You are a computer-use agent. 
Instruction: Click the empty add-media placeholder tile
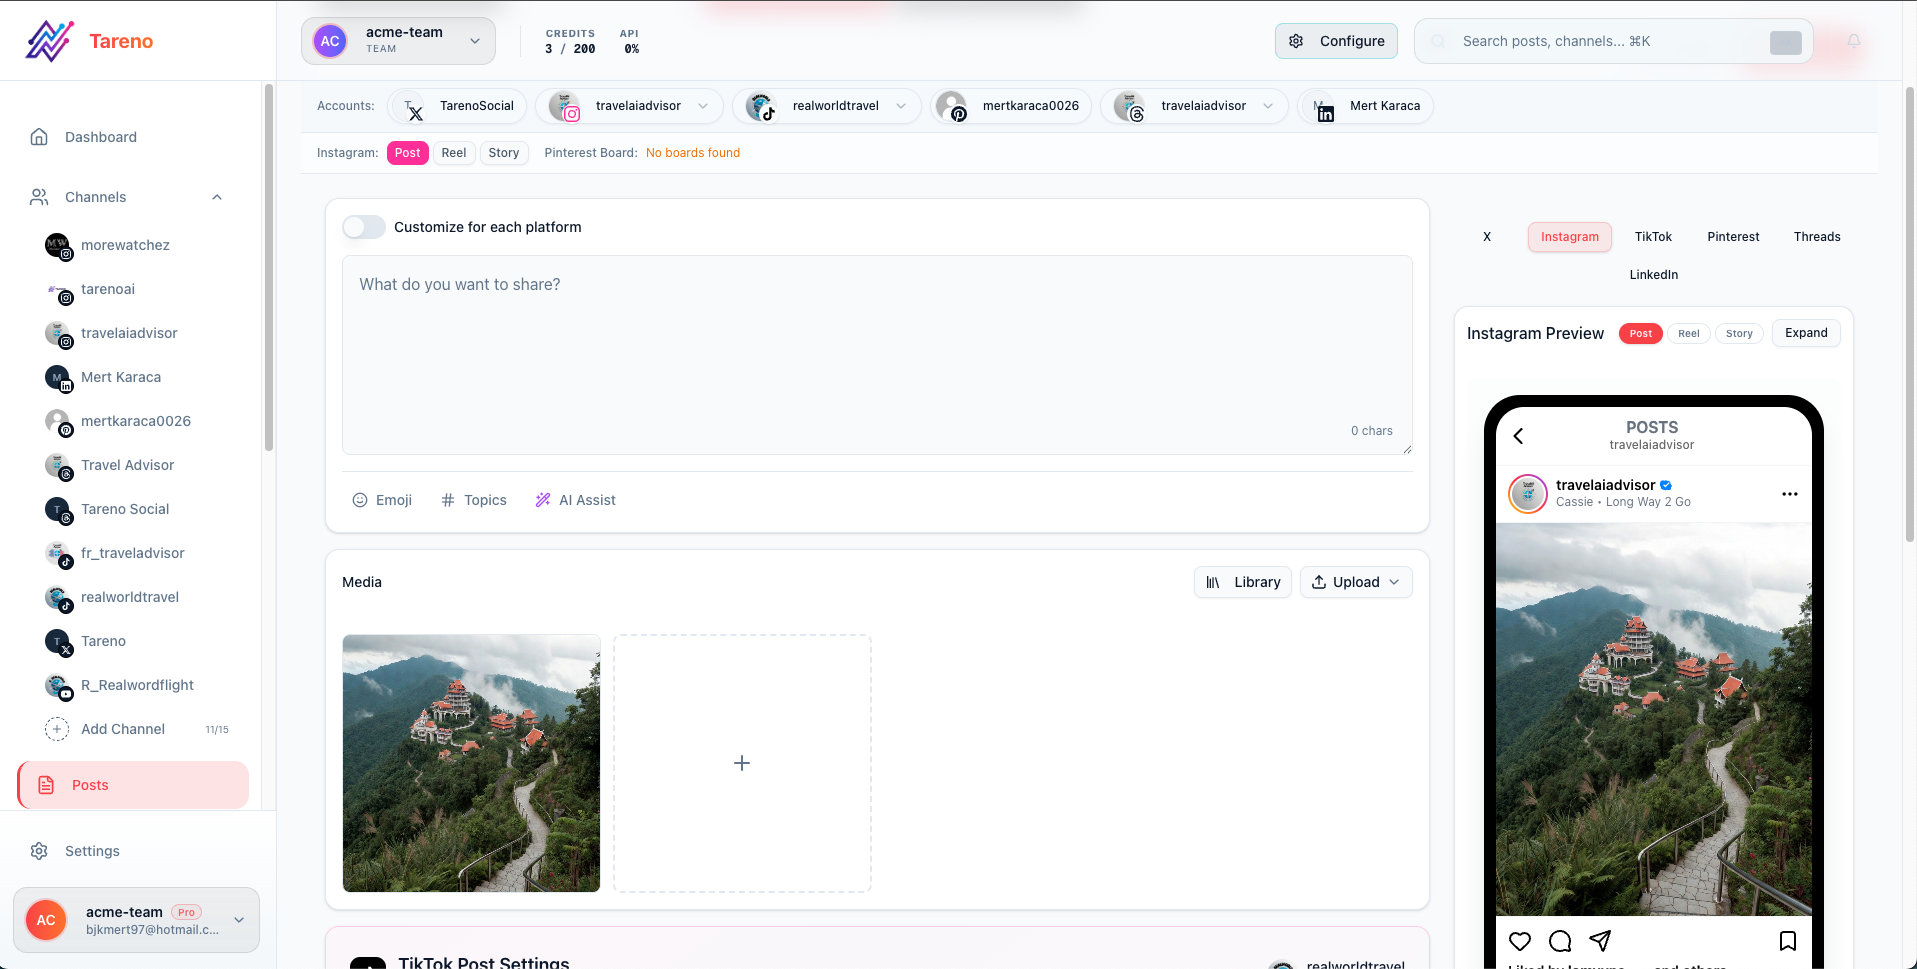[742, 763]
